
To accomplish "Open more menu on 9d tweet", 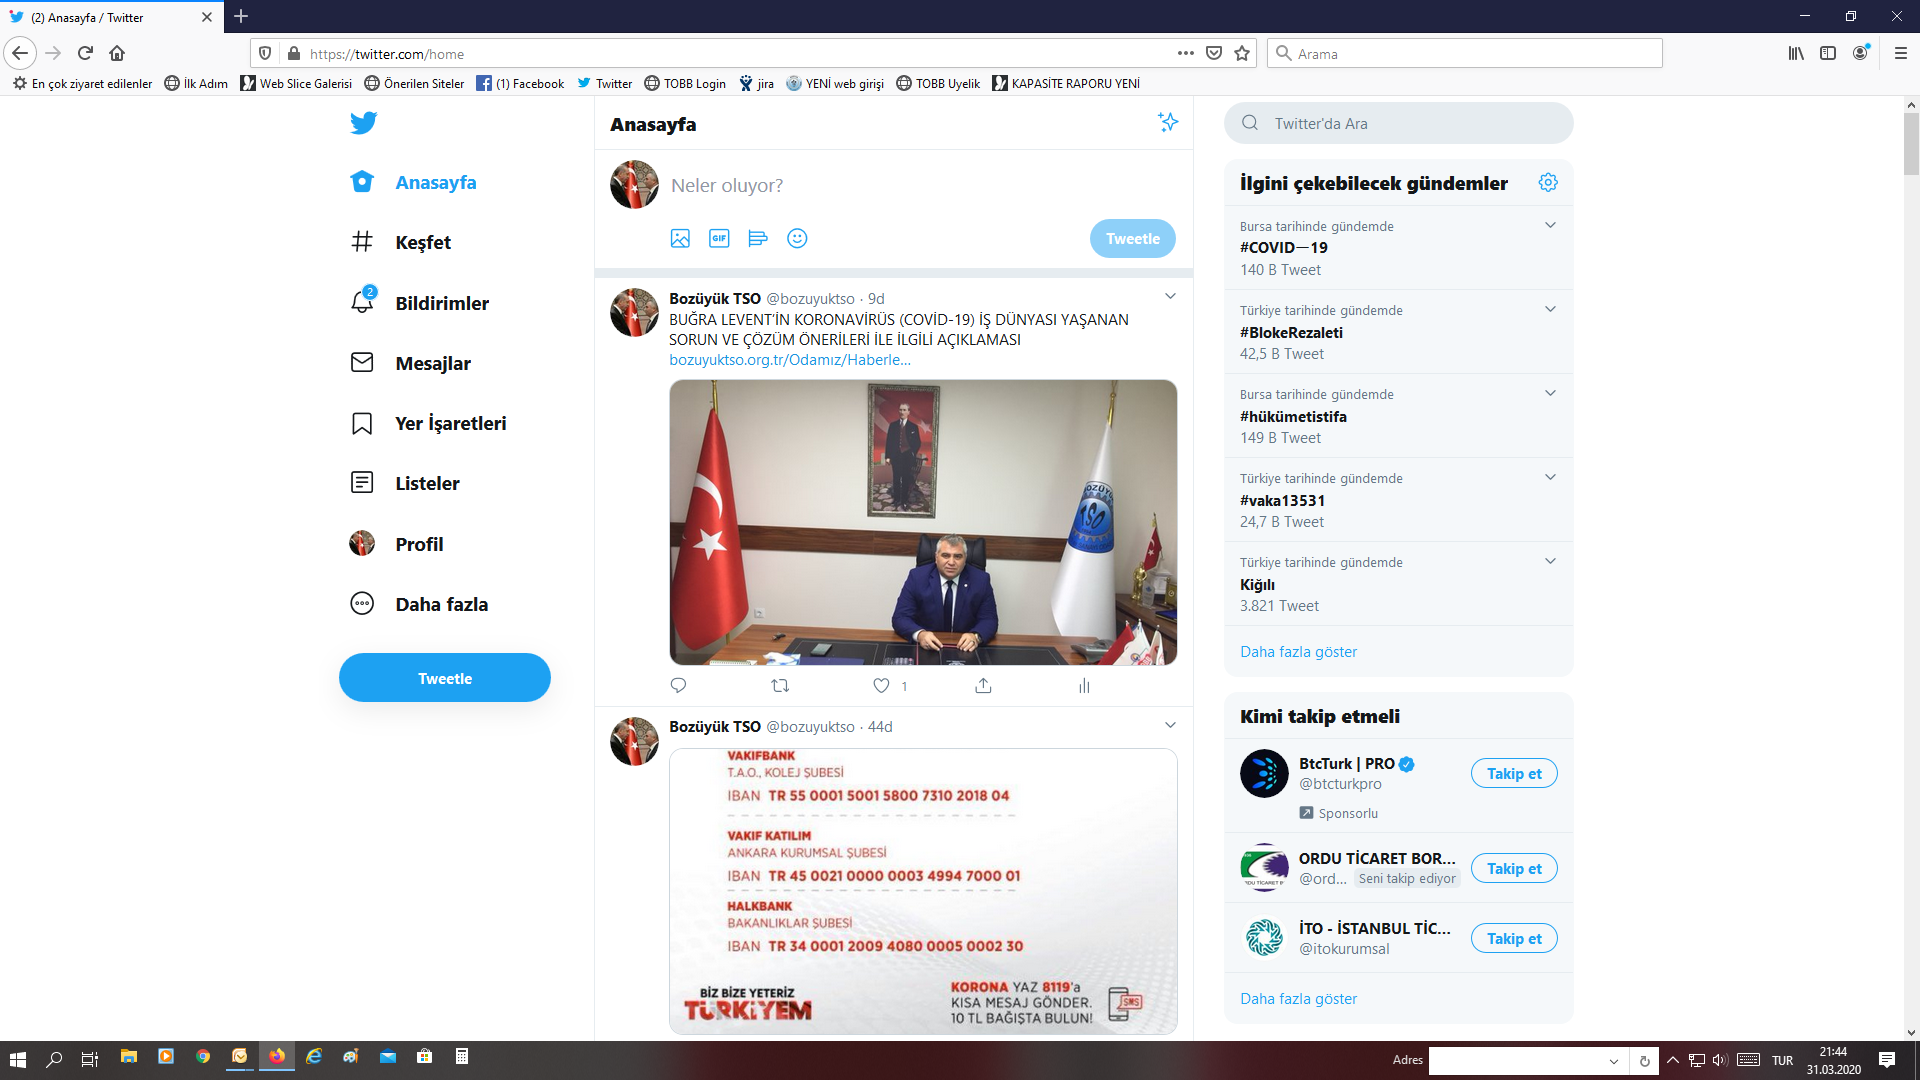I will coord(1170,297).
